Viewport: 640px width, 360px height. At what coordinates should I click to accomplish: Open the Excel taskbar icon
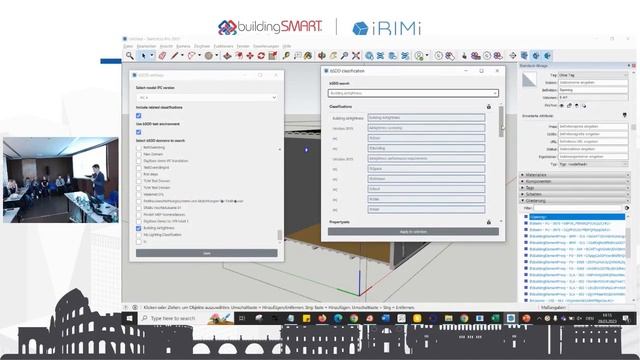pos(495,318)
